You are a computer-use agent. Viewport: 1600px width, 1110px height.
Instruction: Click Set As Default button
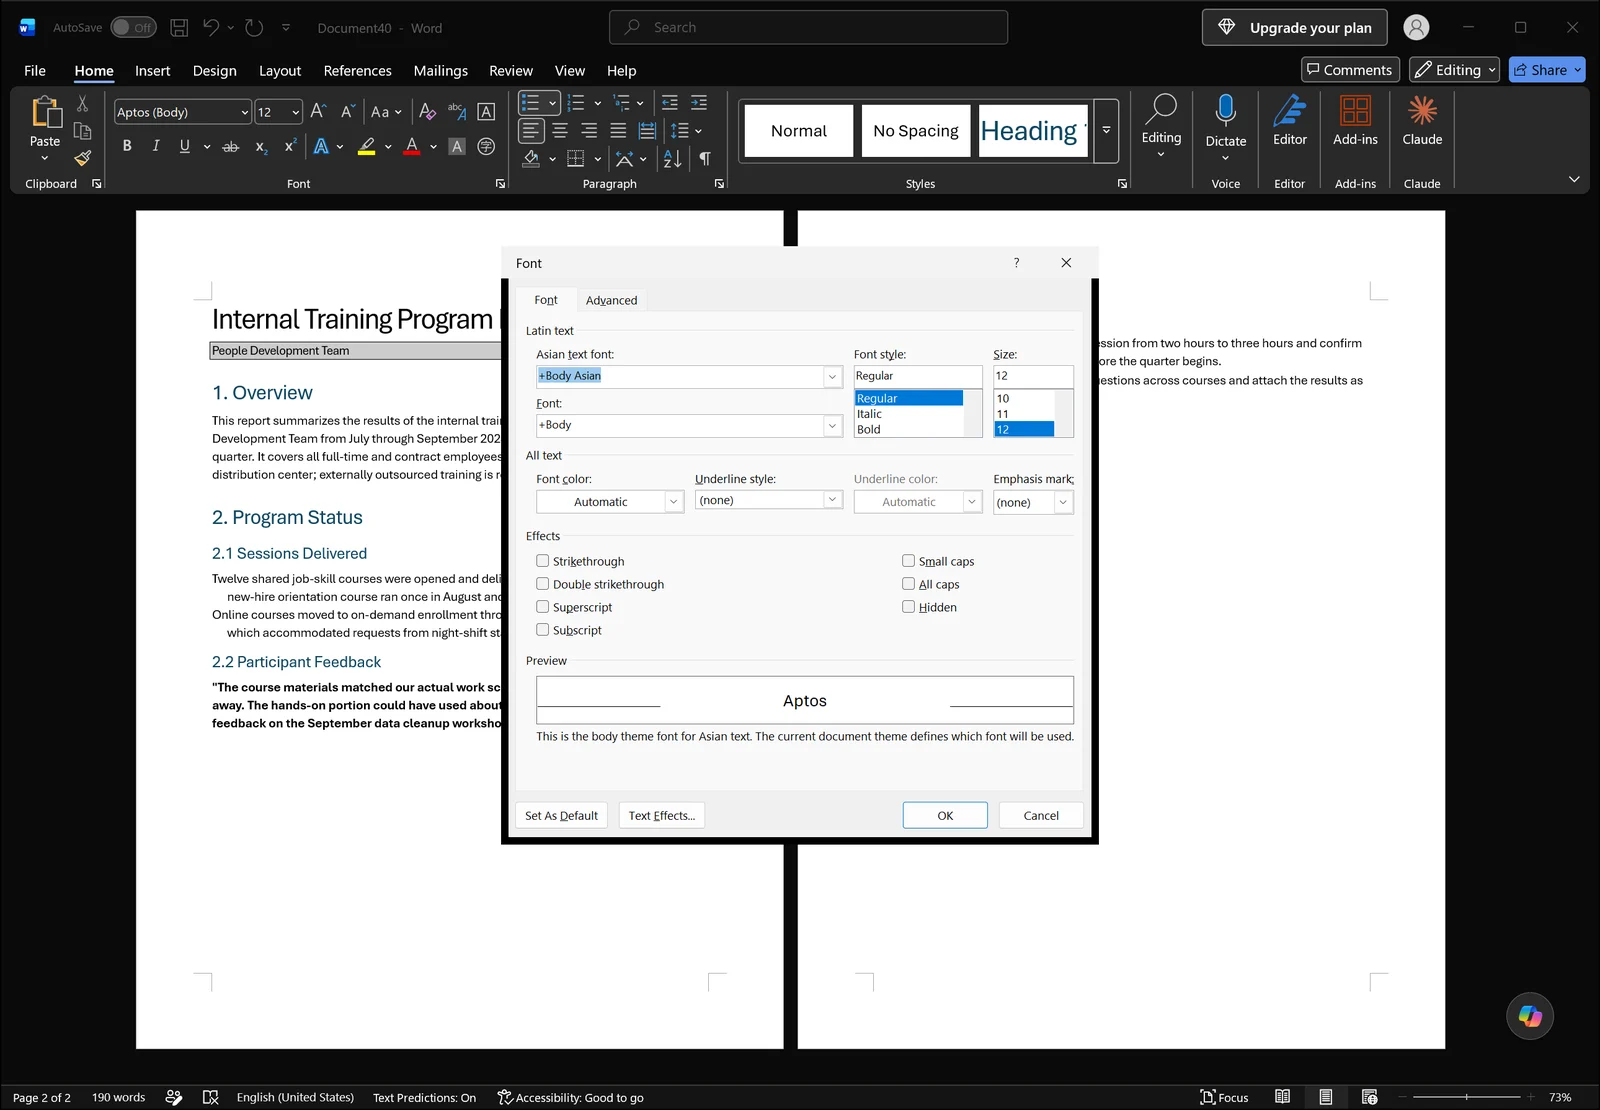pyautogui.click(x=561, y=815)
